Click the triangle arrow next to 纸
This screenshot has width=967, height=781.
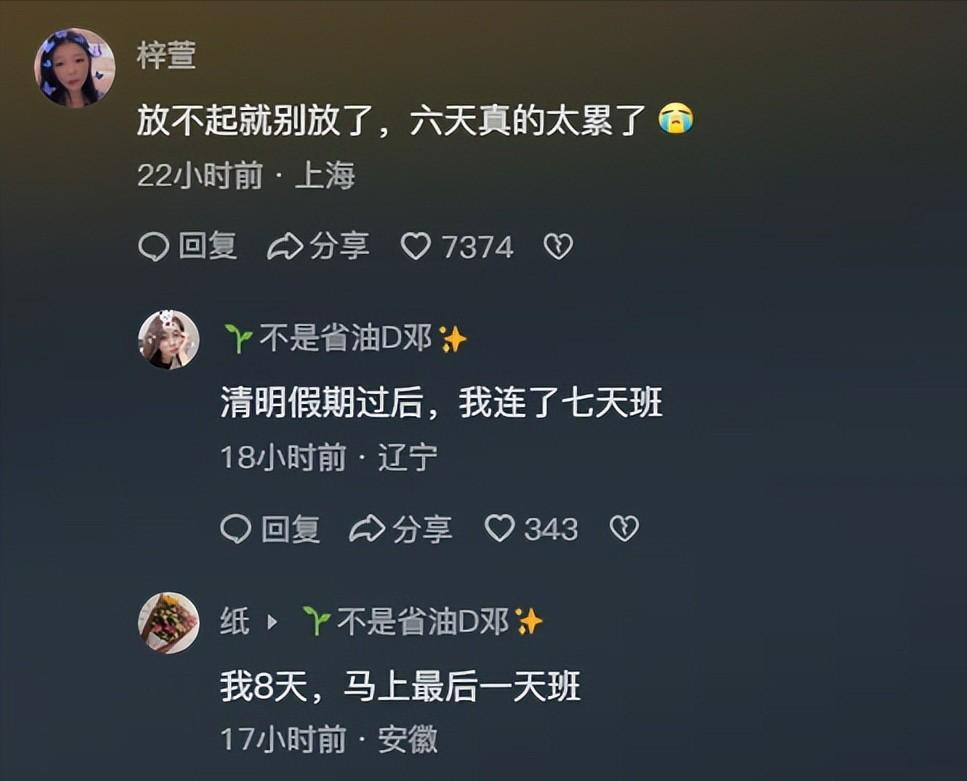(272, 622)
